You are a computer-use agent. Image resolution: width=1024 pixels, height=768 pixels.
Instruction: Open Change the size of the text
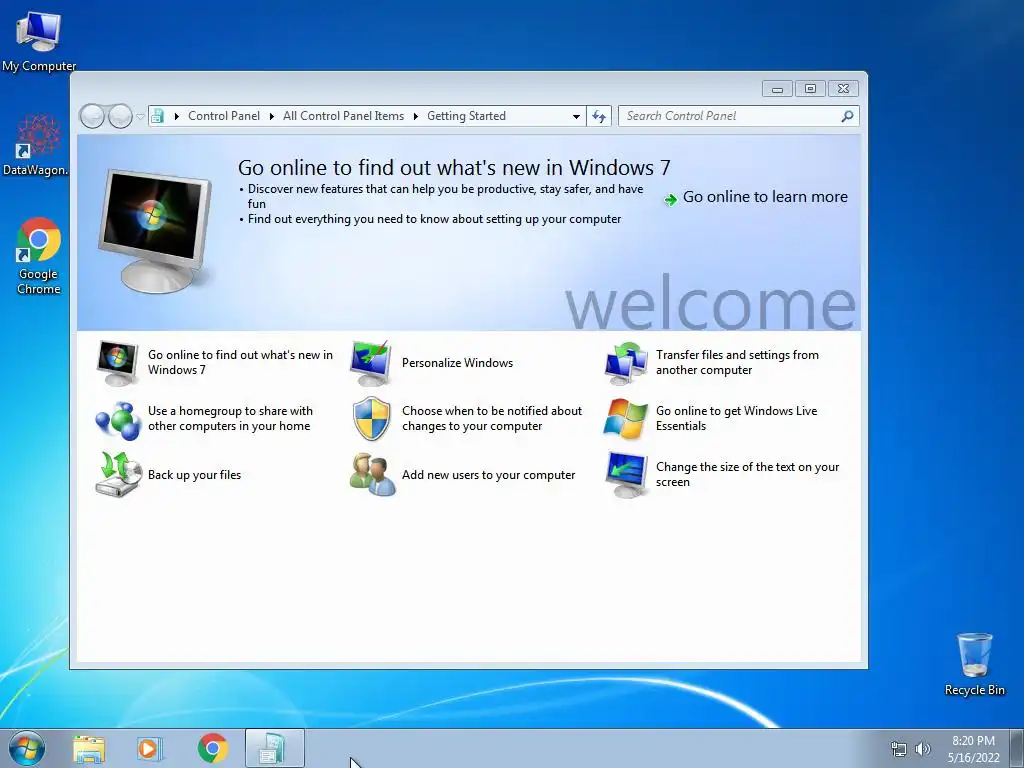(747, 475)
